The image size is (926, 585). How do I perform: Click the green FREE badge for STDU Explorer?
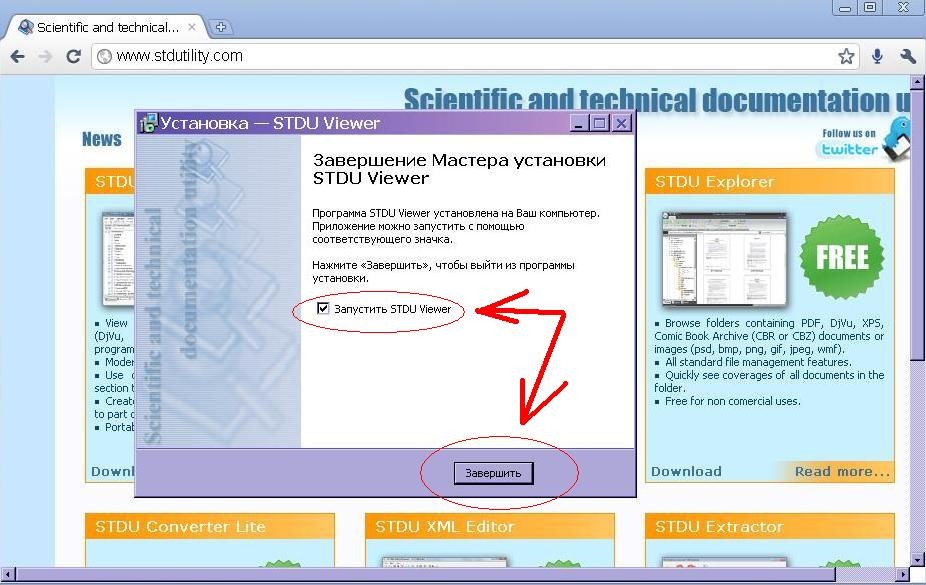coord(842,257)
